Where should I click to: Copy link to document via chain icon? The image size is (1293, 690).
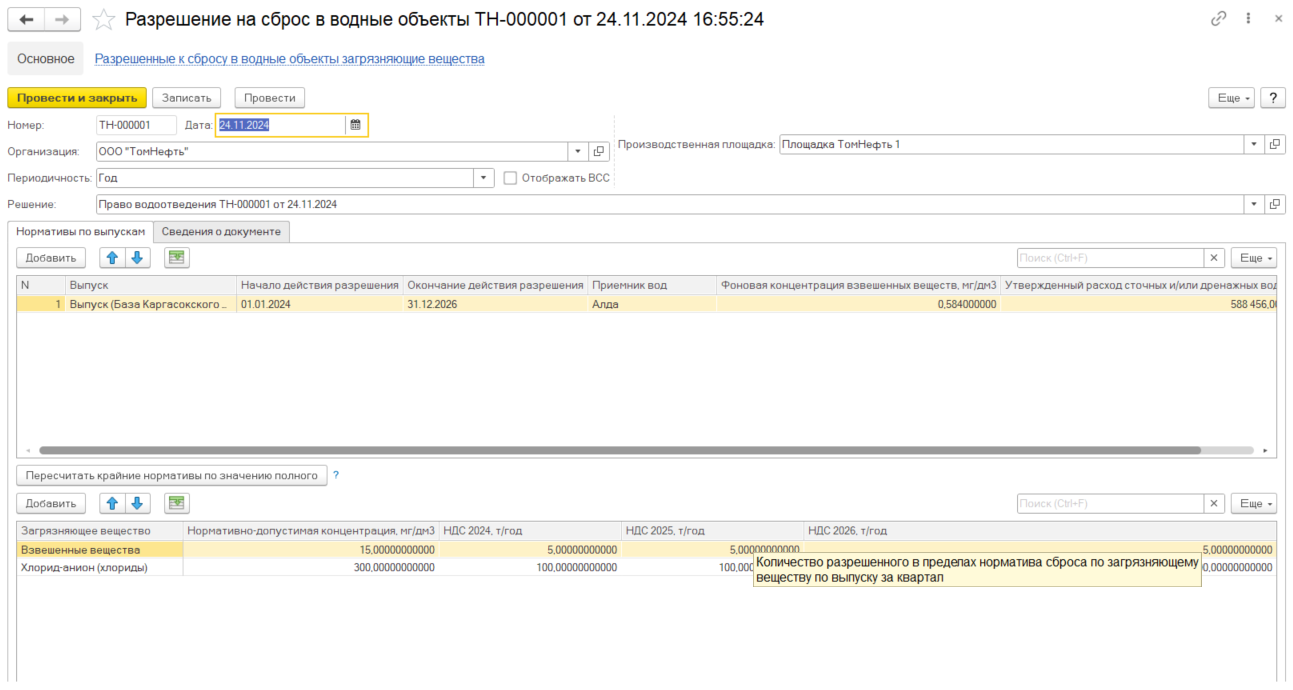tap(1218, 19)
